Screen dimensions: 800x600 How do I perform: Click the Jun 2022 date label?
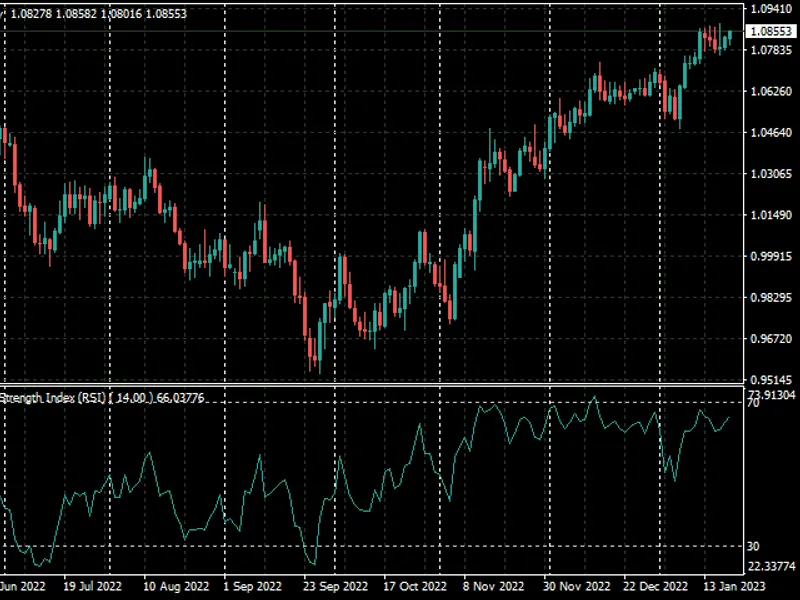click(x=23, y=586)
